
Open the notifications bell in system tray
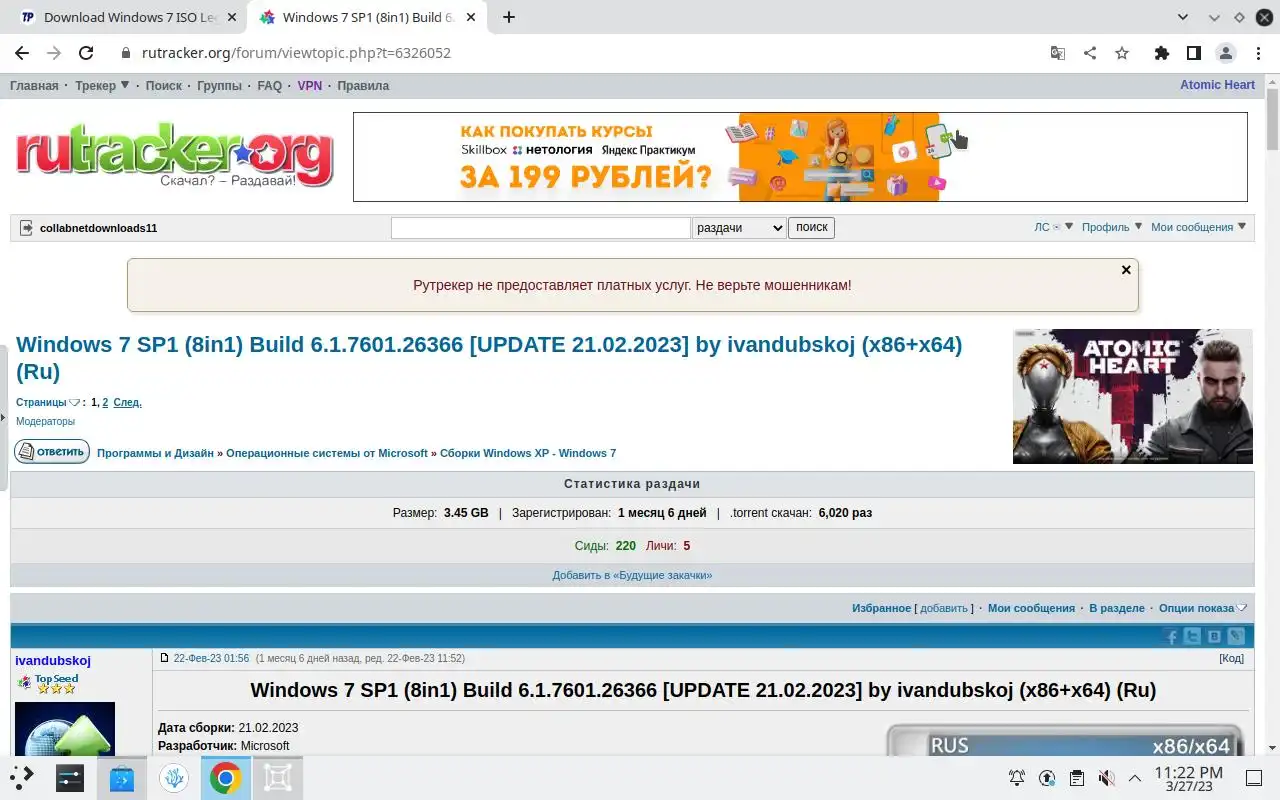pos(1017,777)
